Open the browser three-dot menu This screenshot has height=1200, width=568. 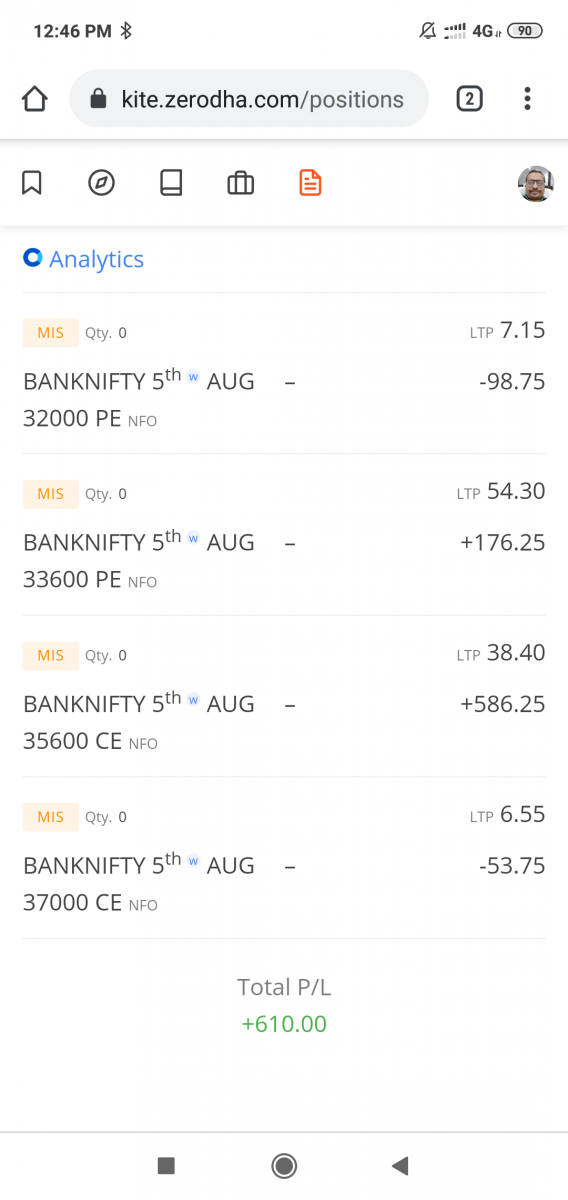tap(527, 98)
